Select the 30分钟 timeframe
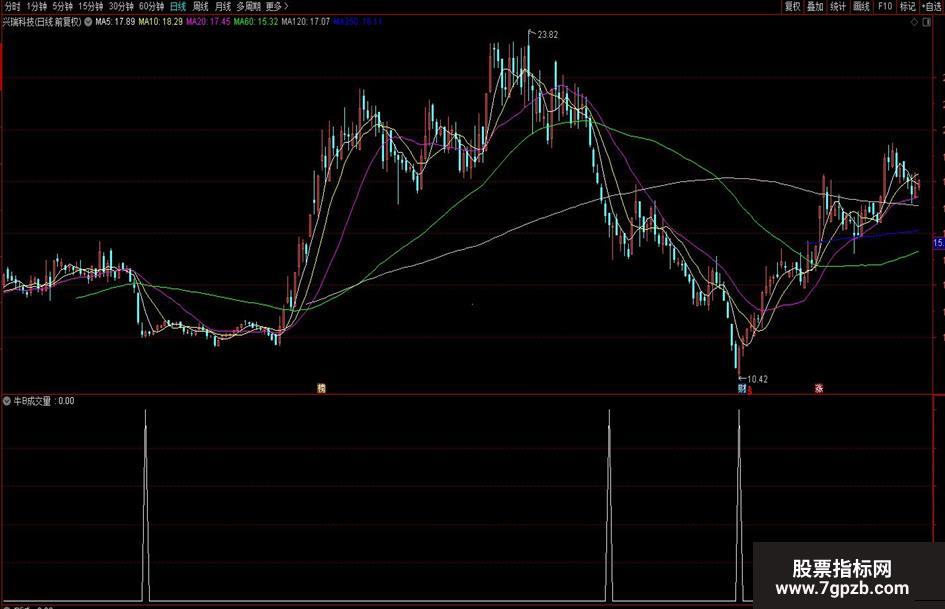The image size is (945, 609). 121,7
